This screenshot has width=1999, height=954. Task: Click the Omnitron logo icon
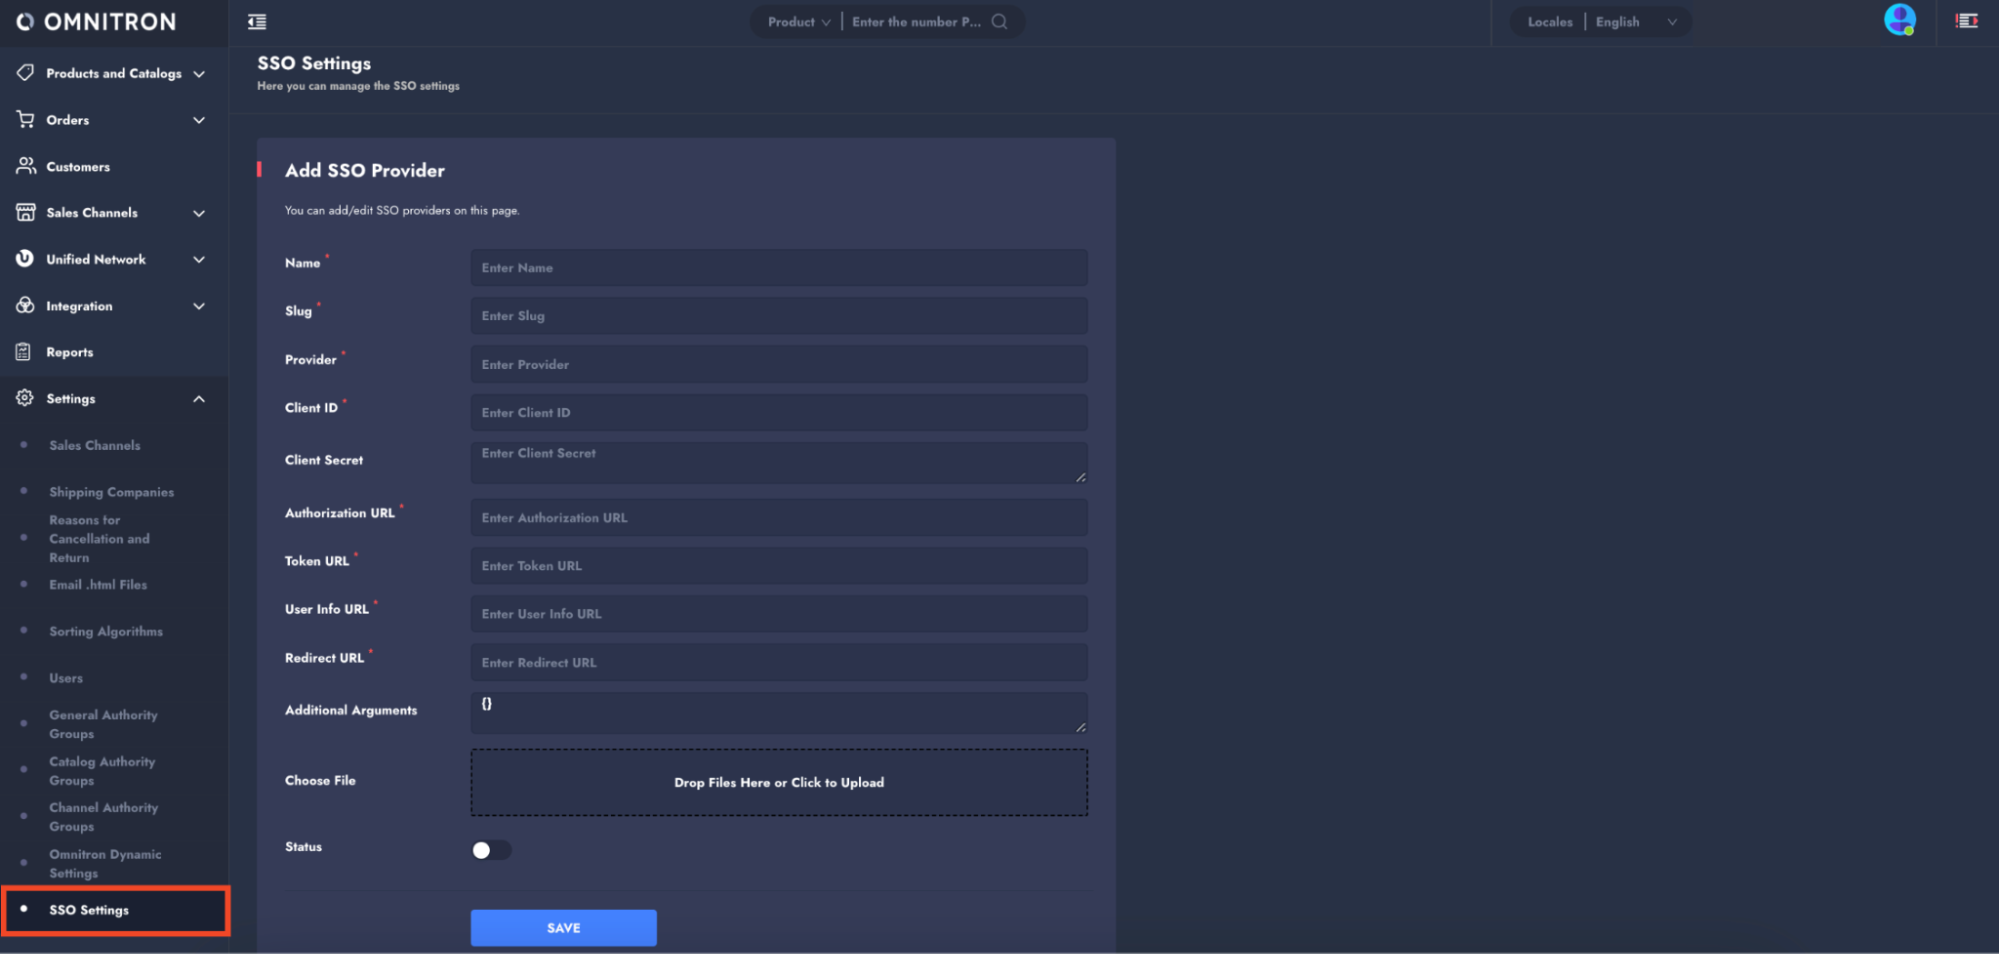(x=25, y=22)
